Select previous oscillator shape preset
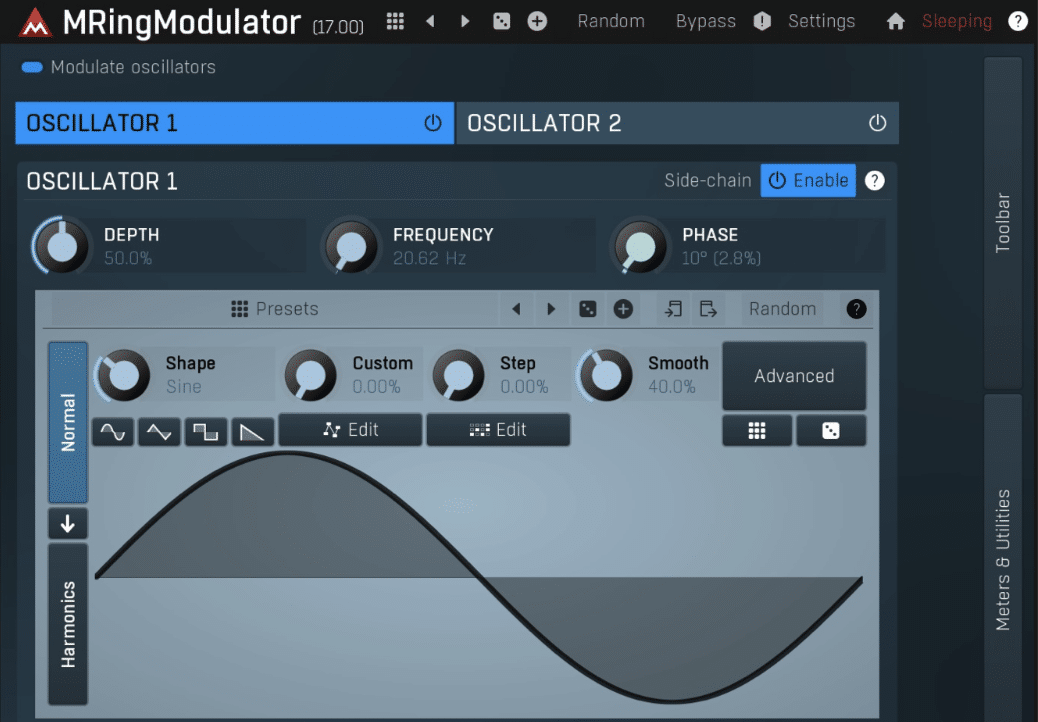Screen dimensions: 1038x722 pos(516,309)
